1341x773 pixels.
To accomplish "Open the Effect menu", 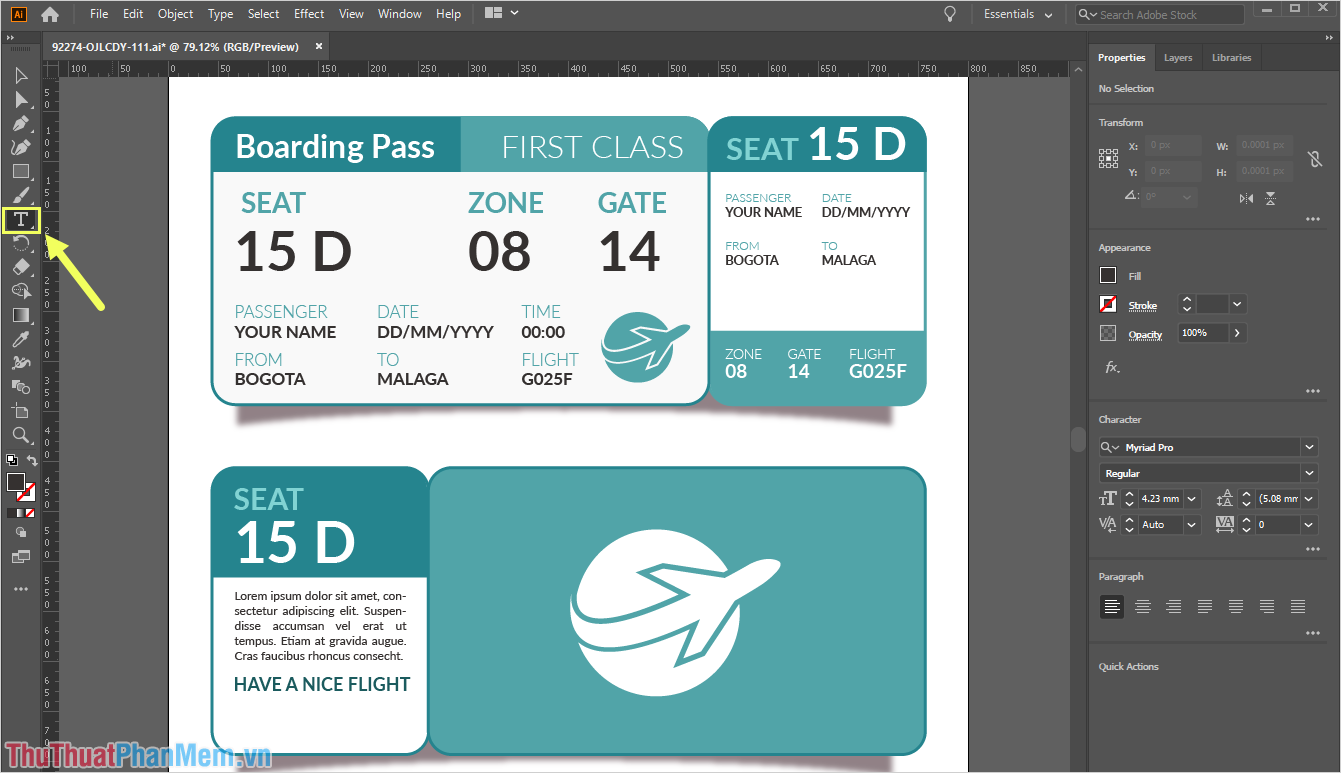I will 309,14.
